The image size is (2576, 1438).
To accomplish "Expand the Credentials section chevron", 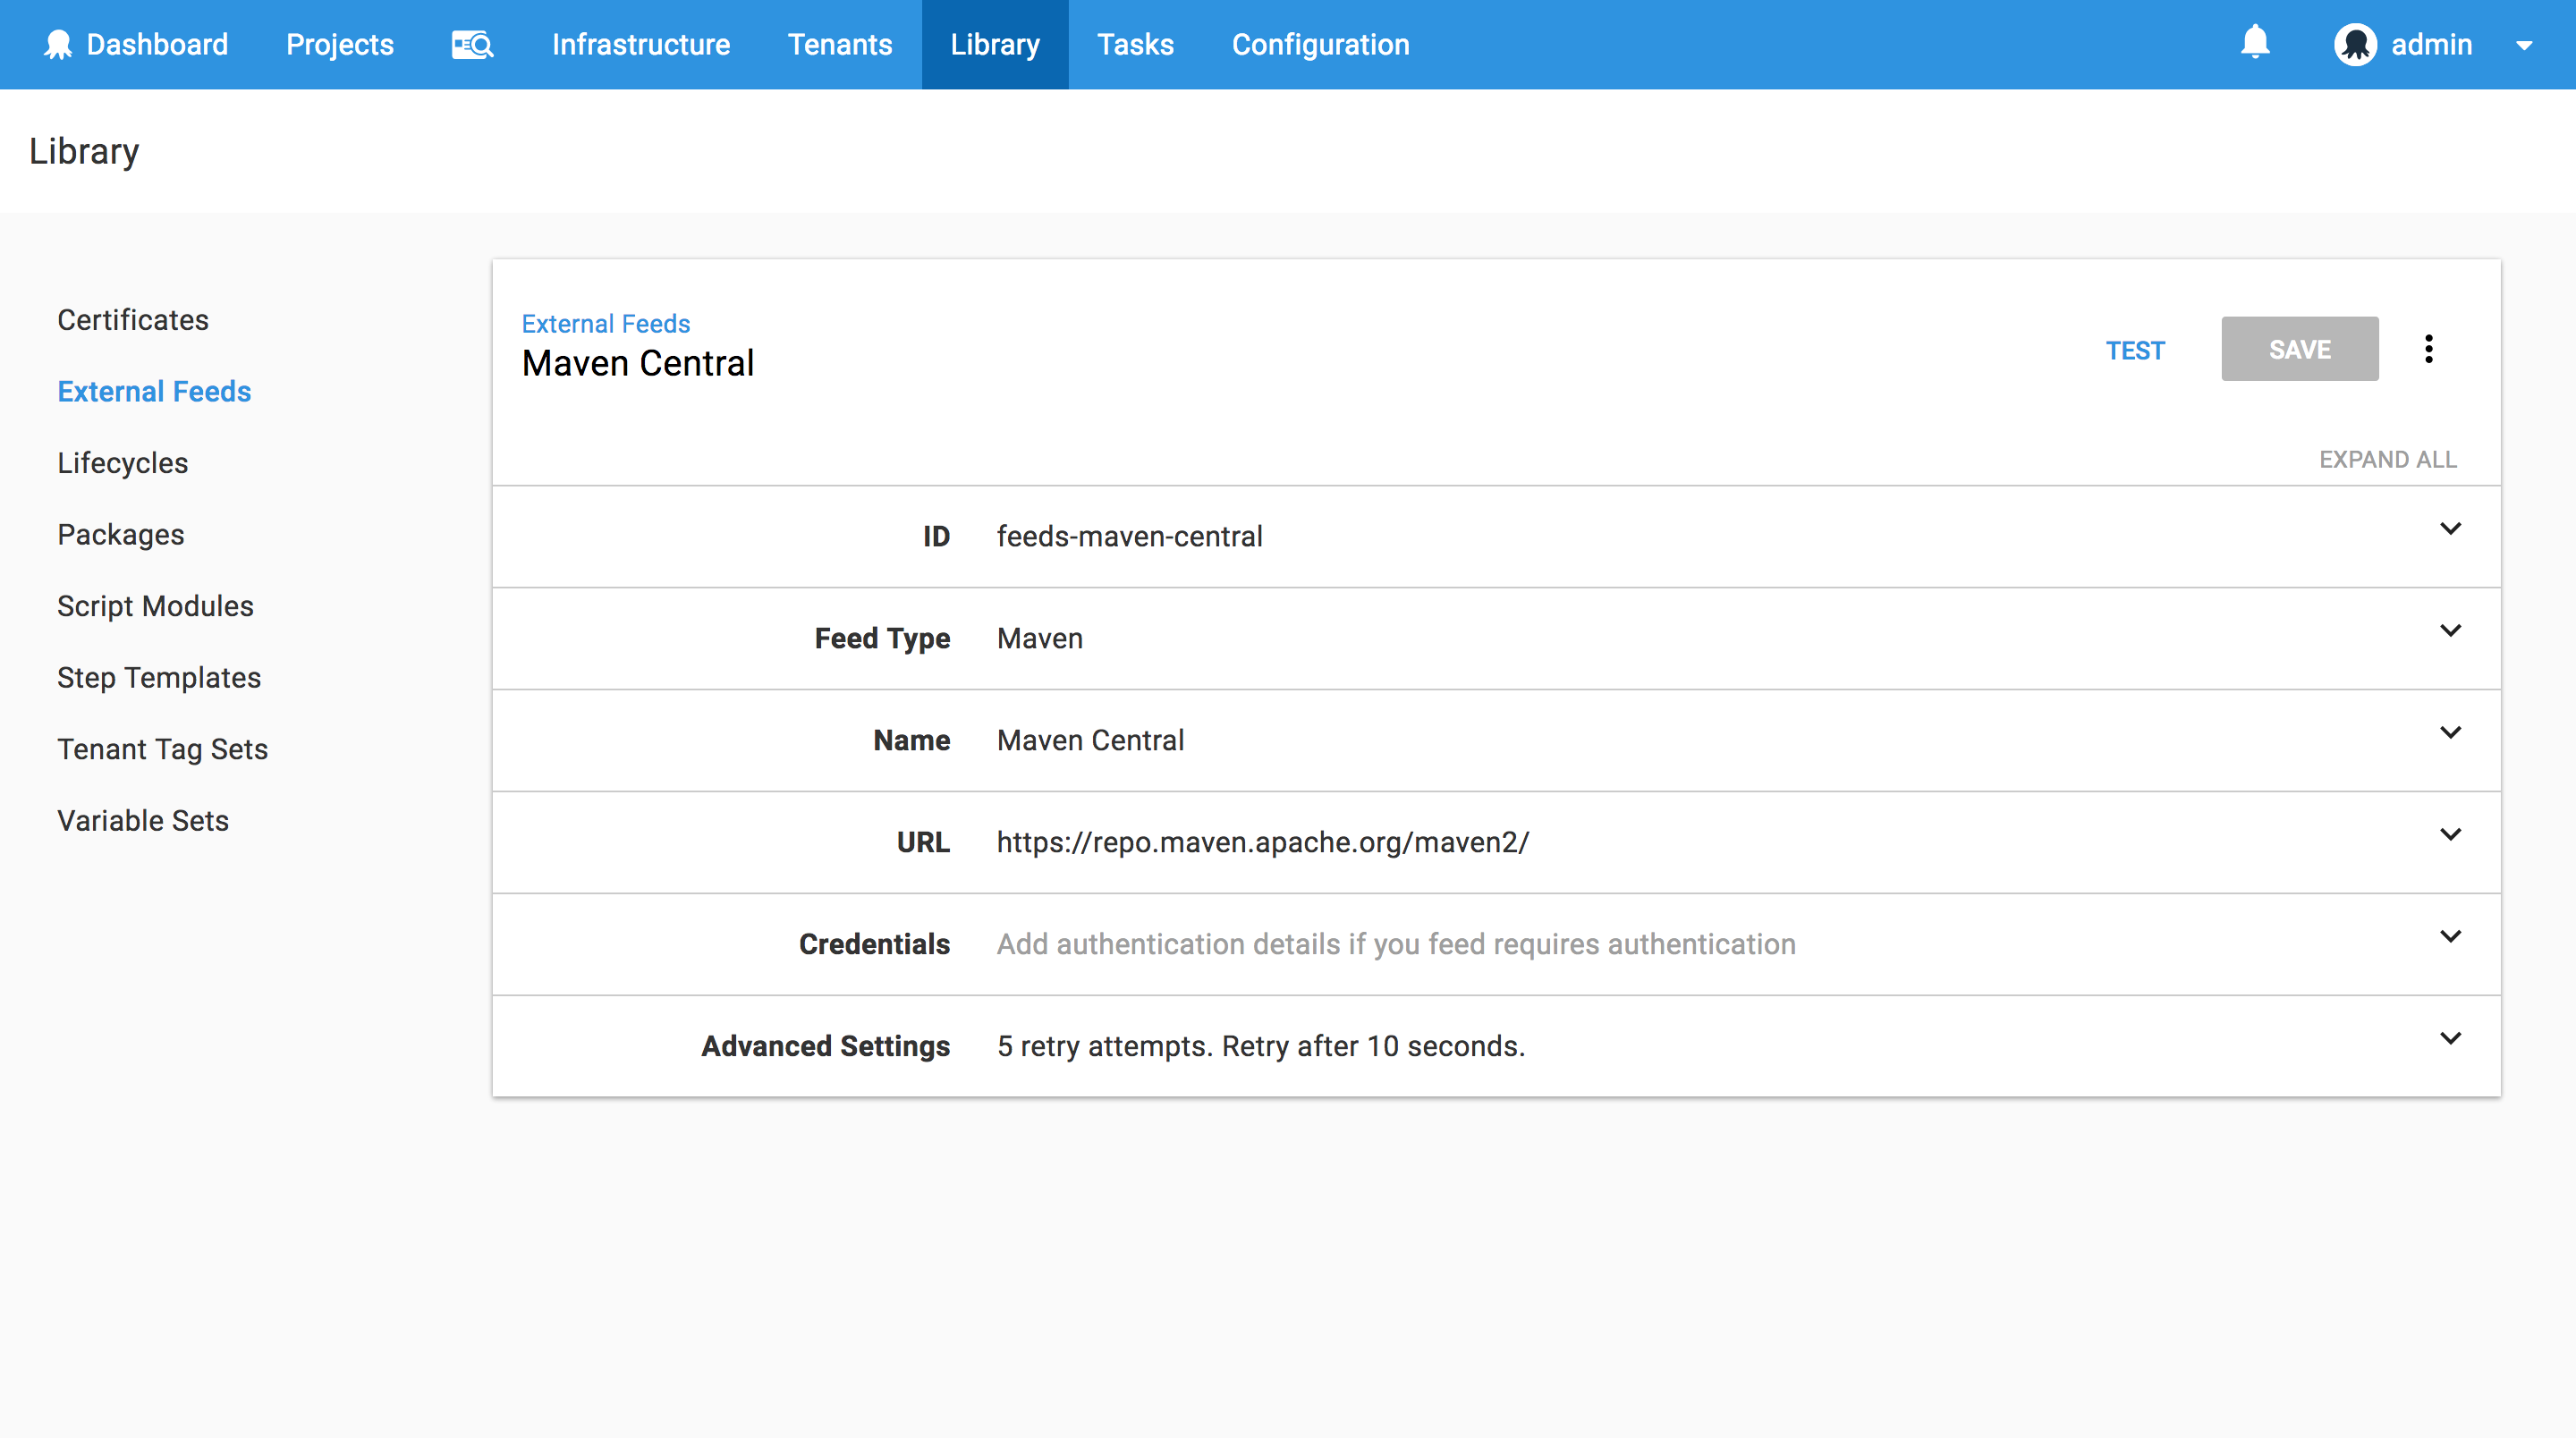I will [x=2450, y=937].
